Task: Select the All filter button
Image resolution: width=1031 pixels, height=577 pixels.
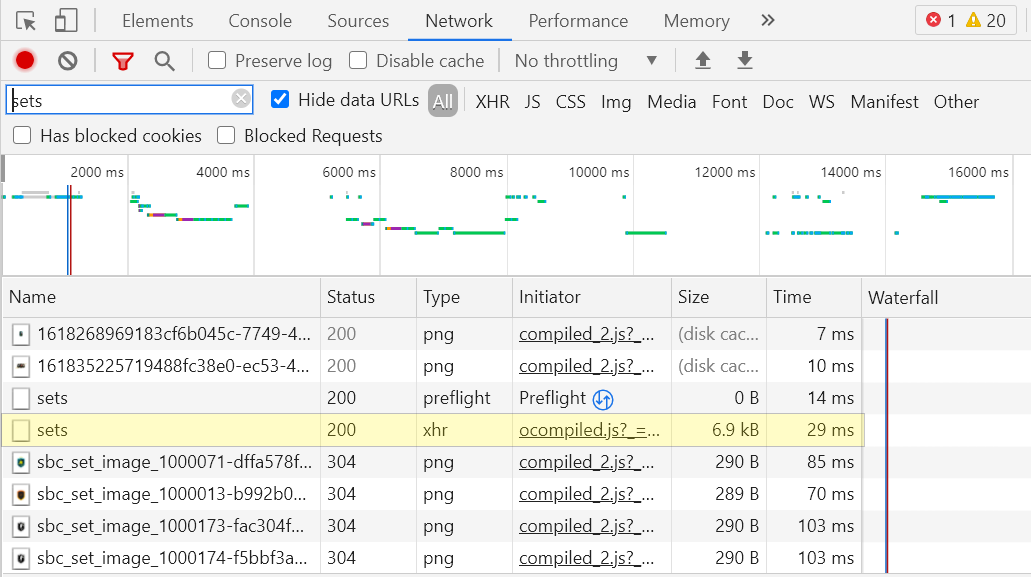Action: coord(443,101)
